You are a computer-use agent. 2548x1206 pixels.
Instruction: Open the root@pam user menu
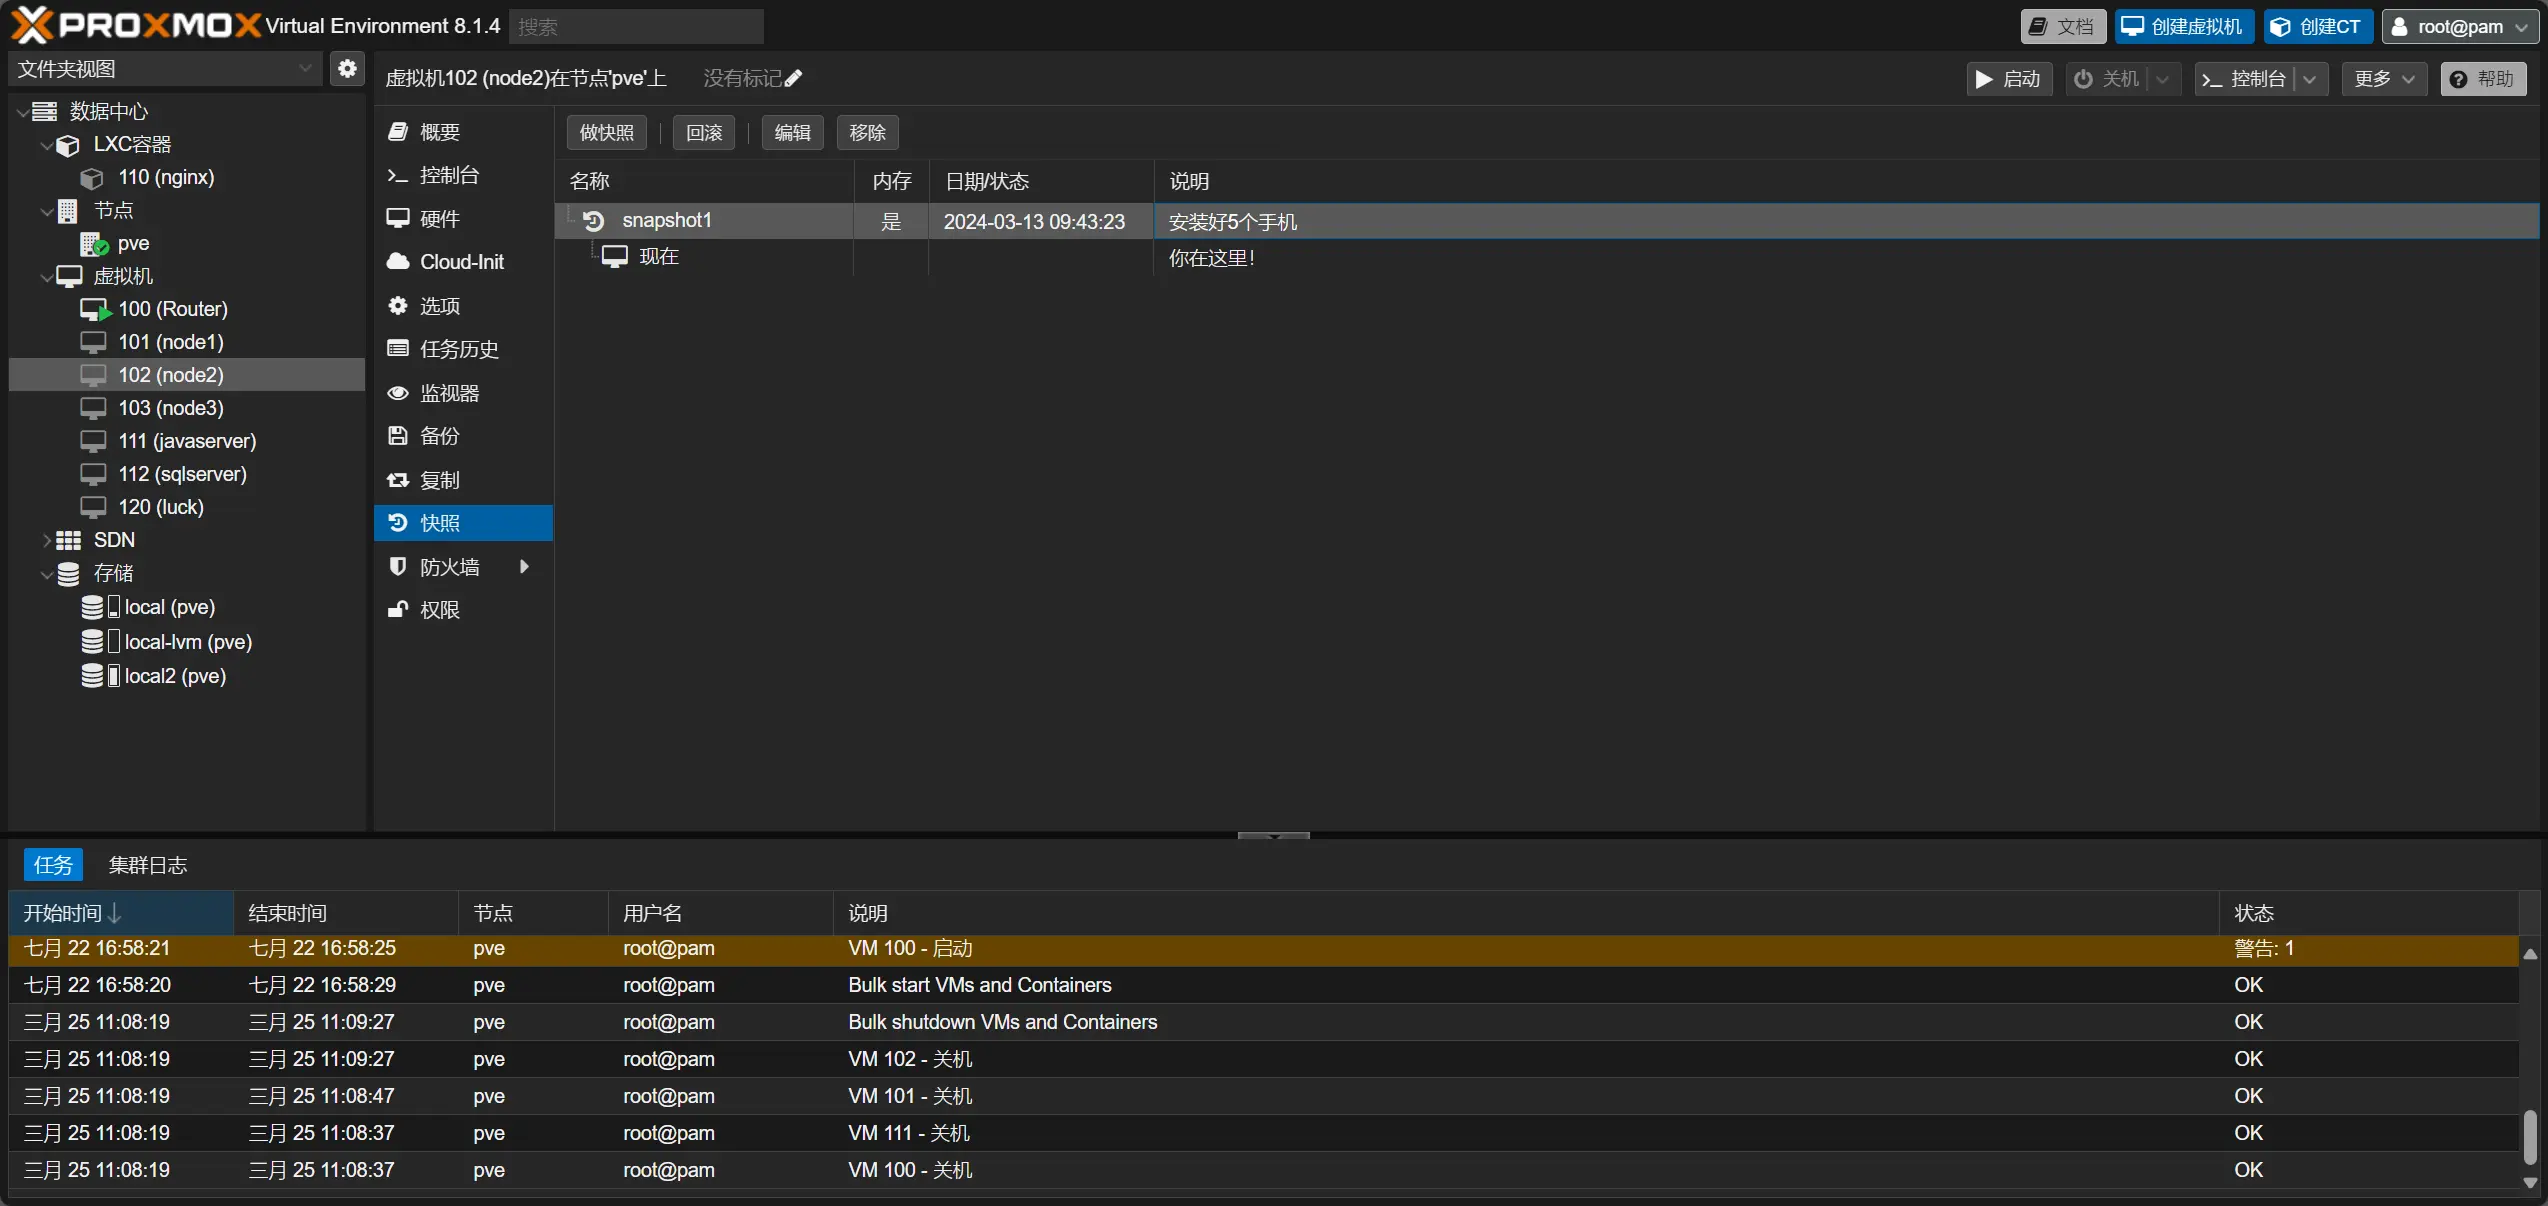(2459, 27)
